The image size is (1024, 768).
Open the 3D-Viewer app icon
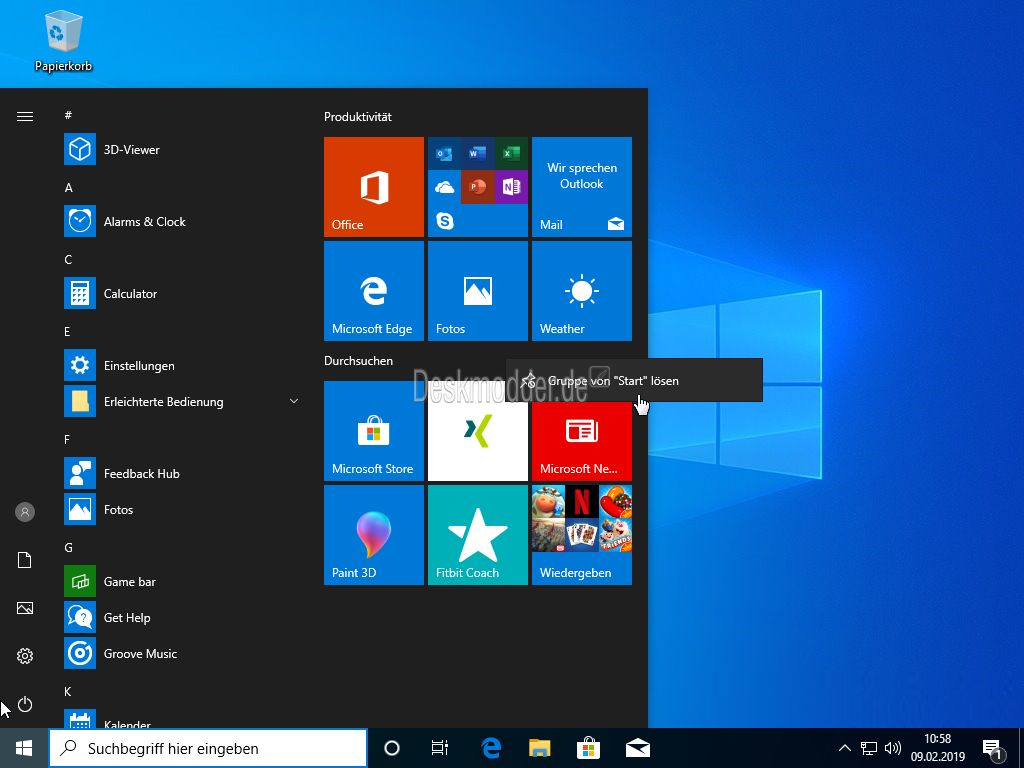click(80, 150)
